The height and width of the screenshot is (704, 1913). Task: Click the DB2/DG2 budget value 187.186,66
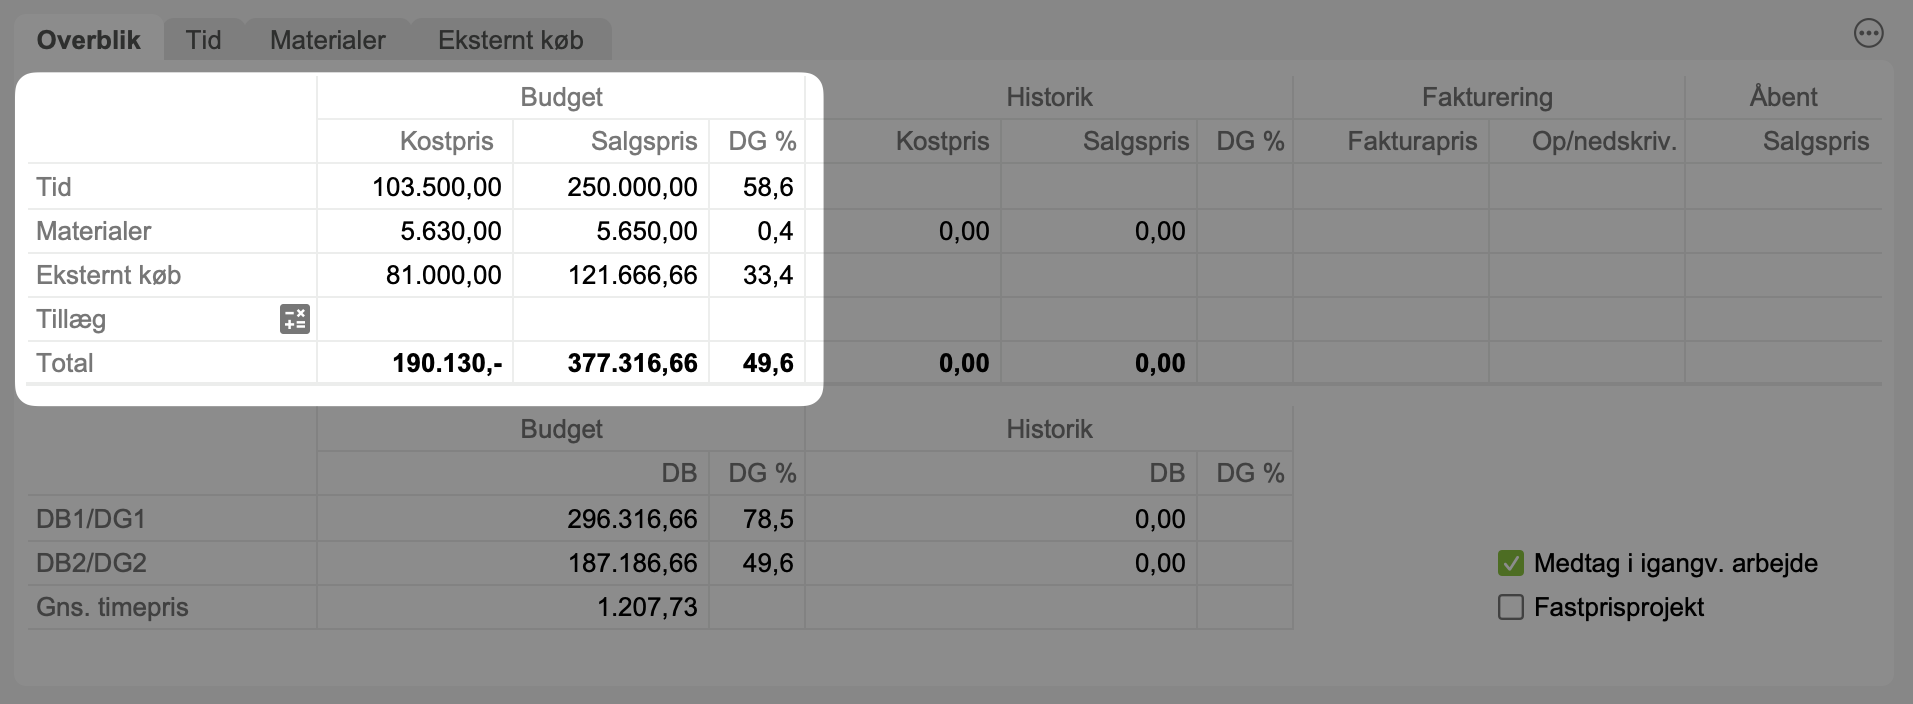(632, 563)
